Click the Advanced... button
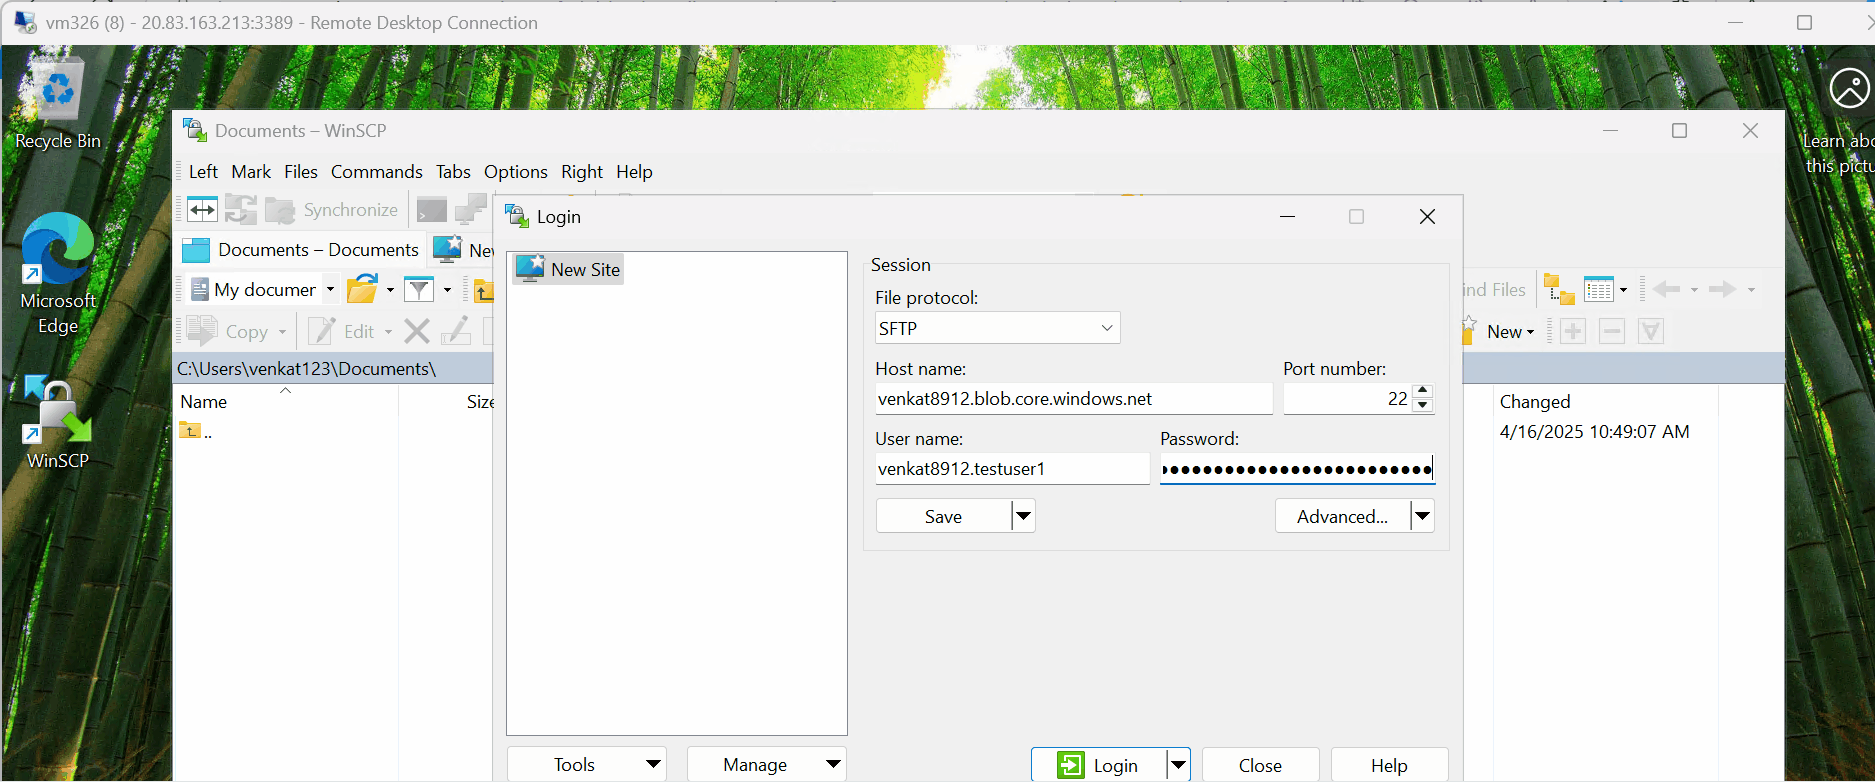The width and height of the screenshot is (1875, 782). pos(1342,516)
